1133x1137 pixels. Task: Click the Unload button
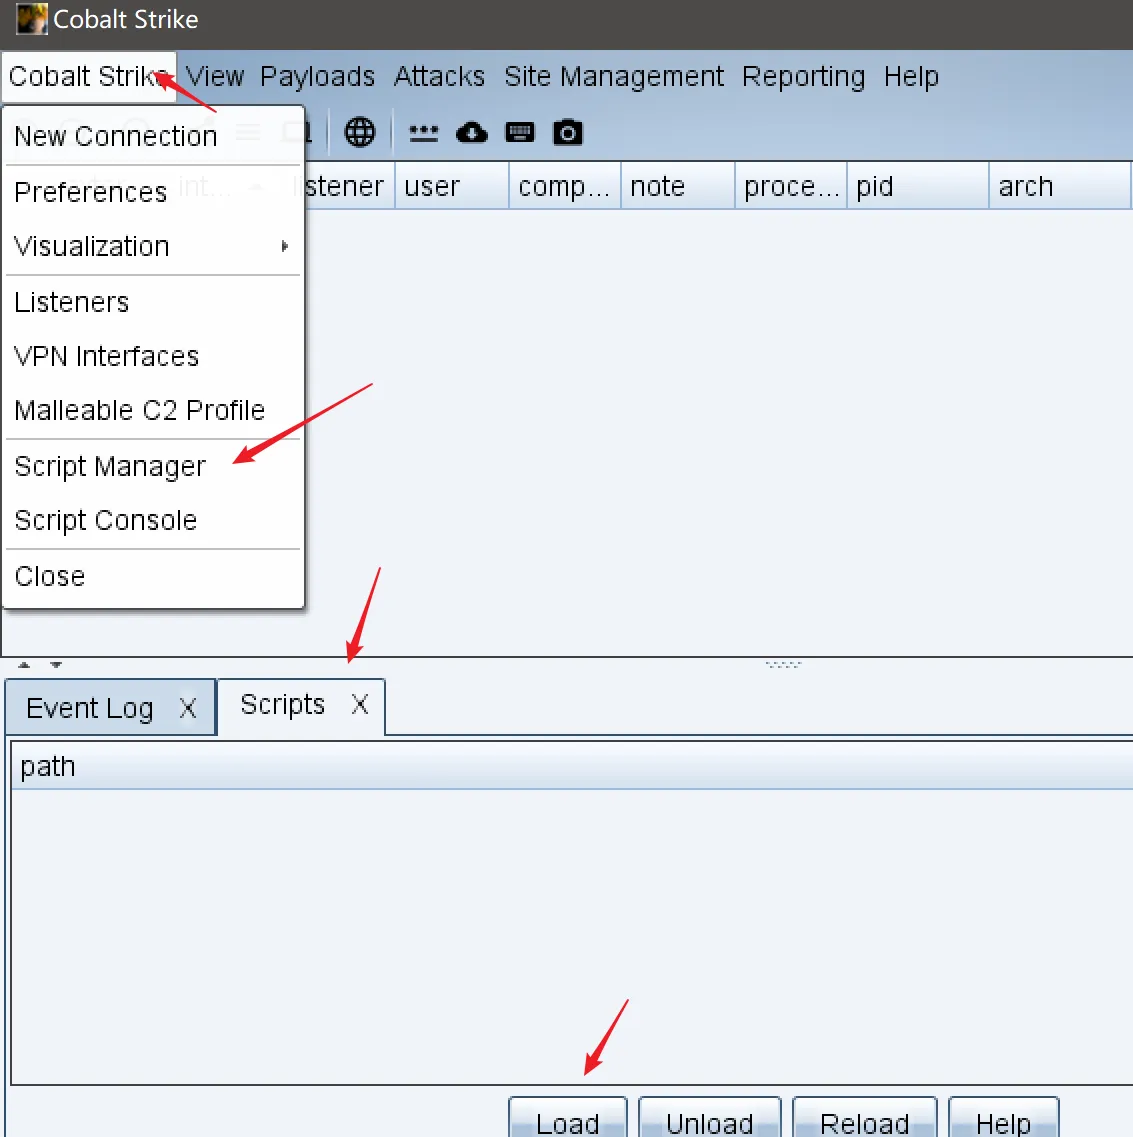(709, 1122)
